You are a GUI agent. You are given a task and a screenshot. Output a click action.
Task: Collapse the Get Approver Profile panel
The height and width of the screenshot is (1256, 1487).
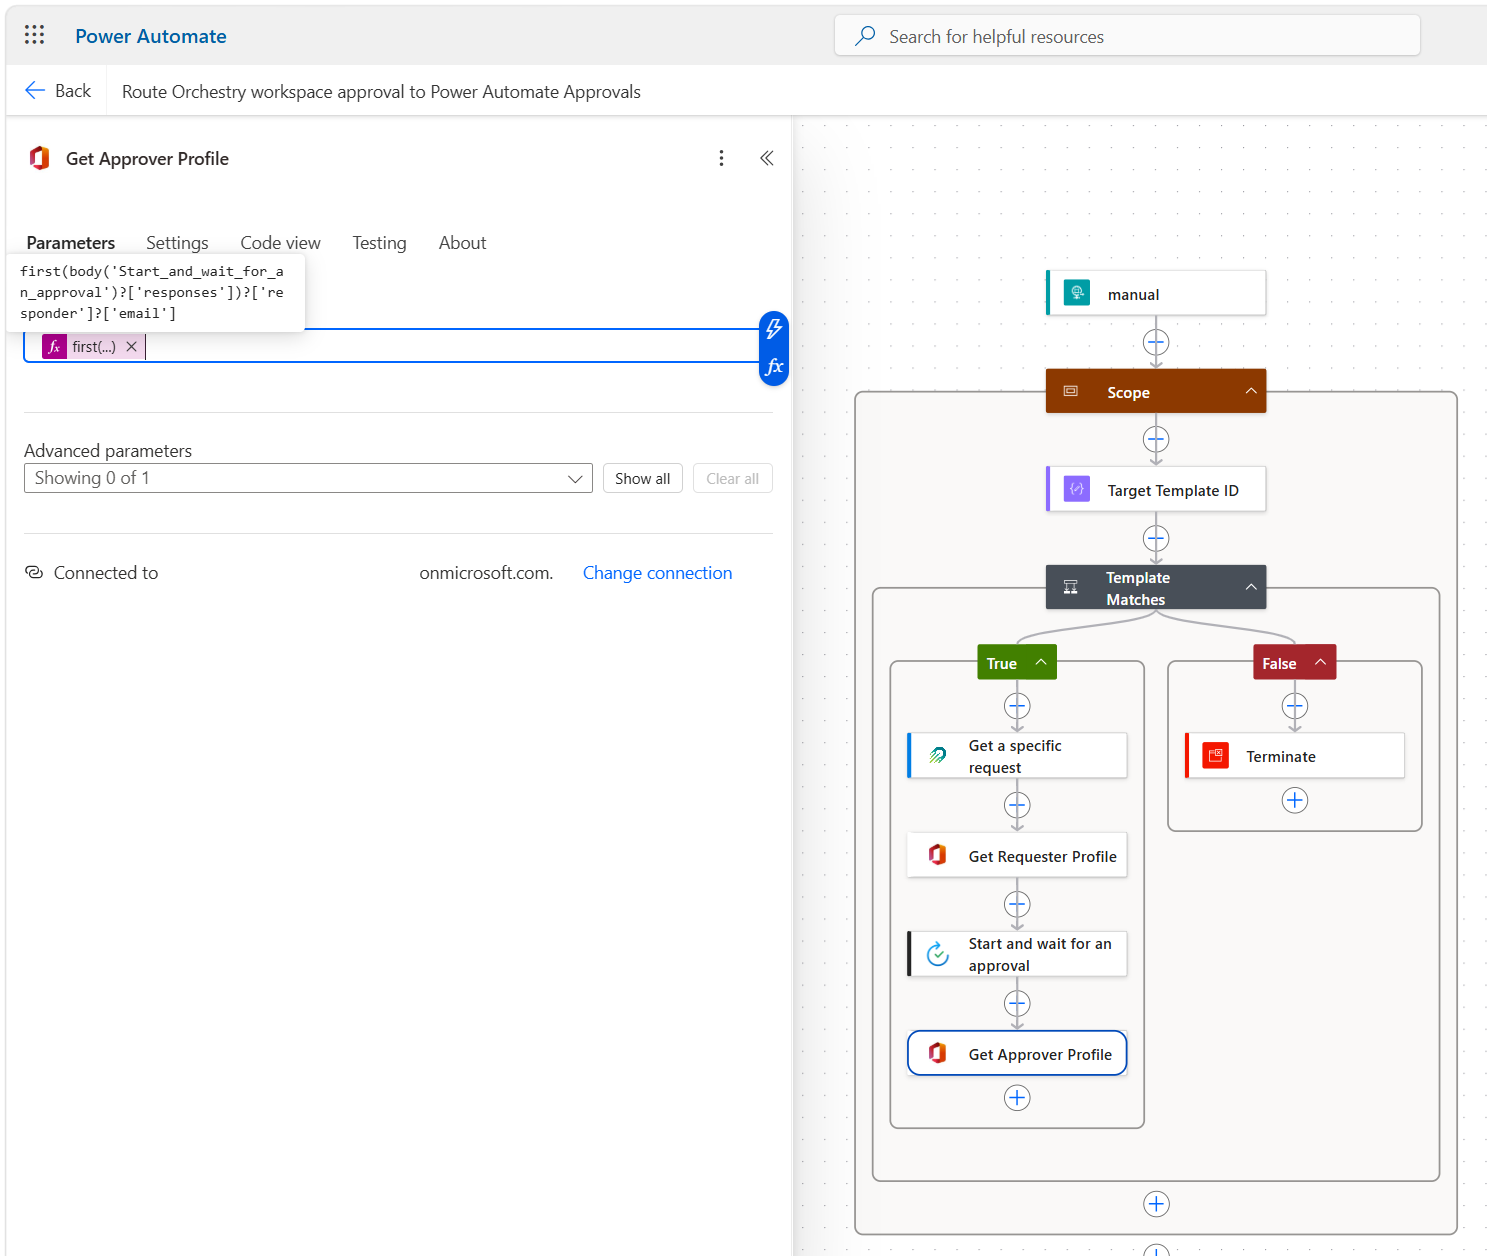[767, 158]
